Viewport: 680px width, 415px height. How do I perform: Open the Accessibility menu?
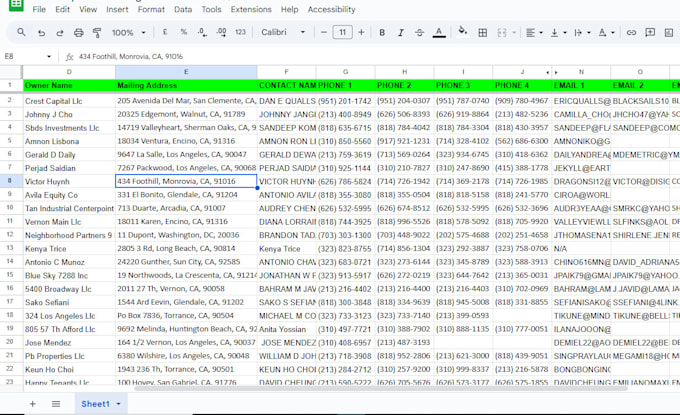point(331,10)
